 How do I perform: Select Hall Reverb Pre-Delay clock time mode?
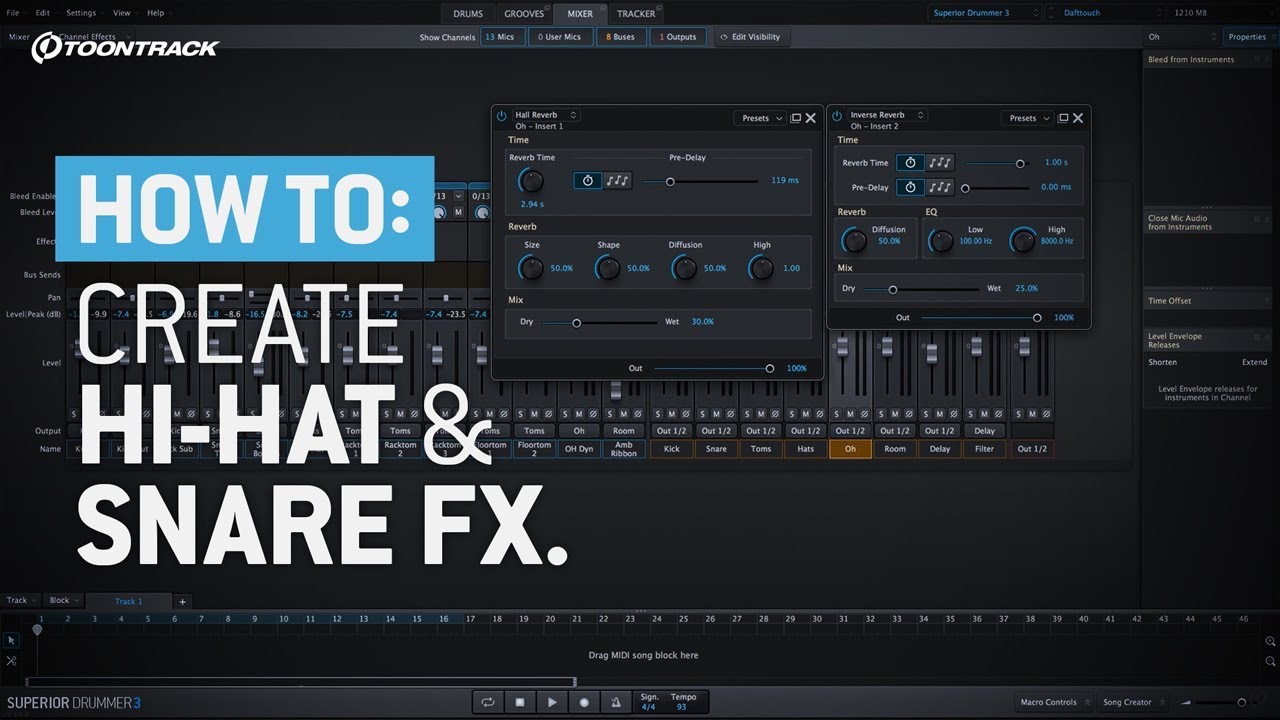coord(588,181)
